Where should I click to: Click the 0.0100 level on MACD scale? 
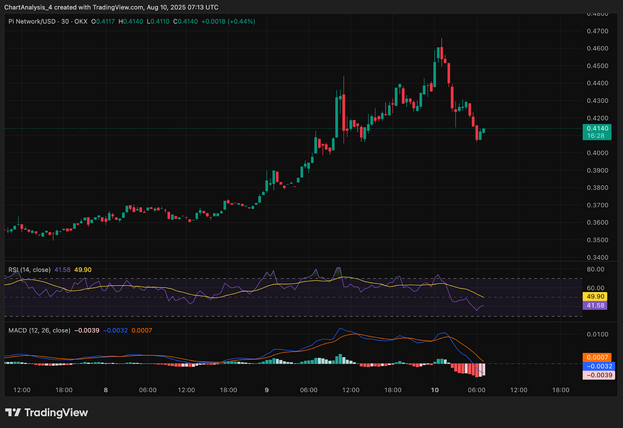[x=597, y=334]
